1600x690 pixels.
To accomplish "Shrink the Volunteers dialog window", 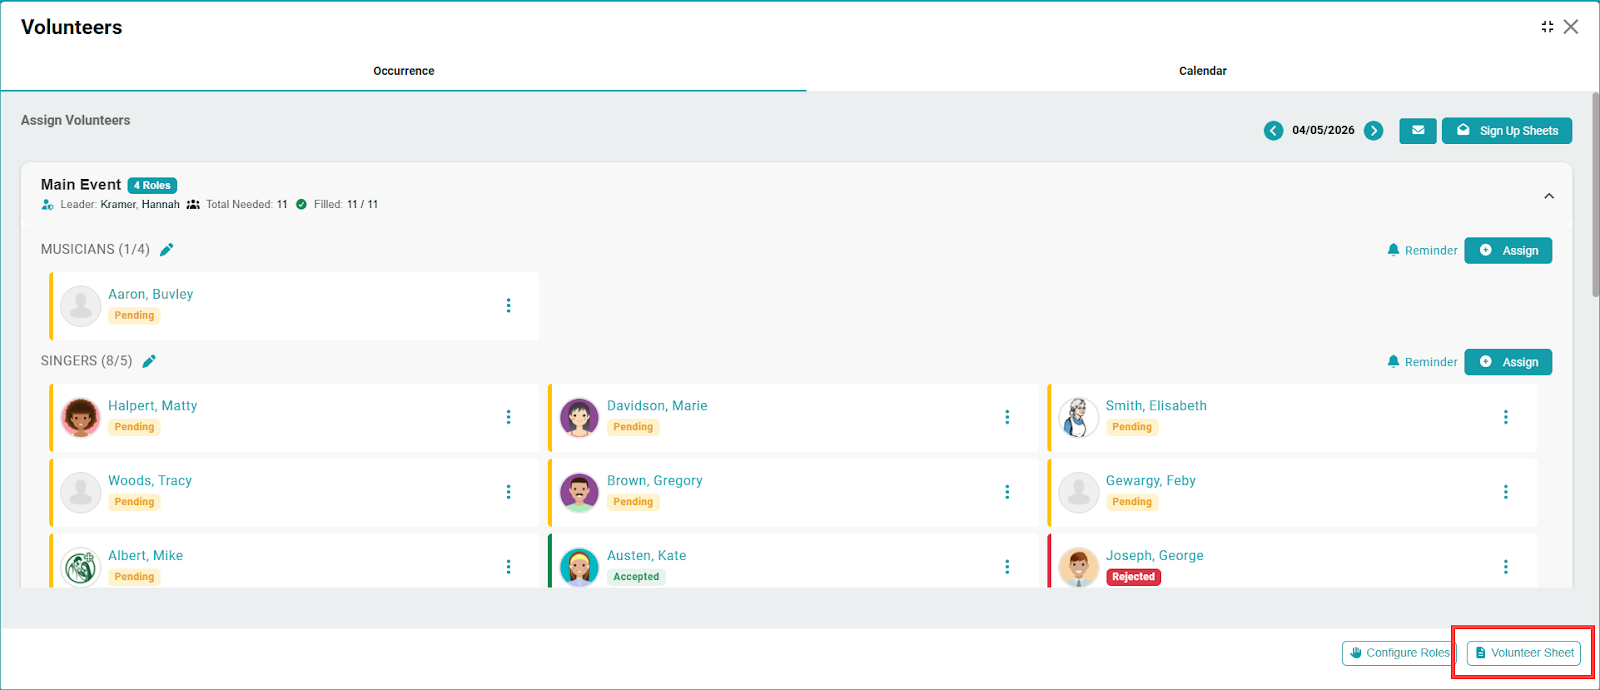I will coord(1547,27).
